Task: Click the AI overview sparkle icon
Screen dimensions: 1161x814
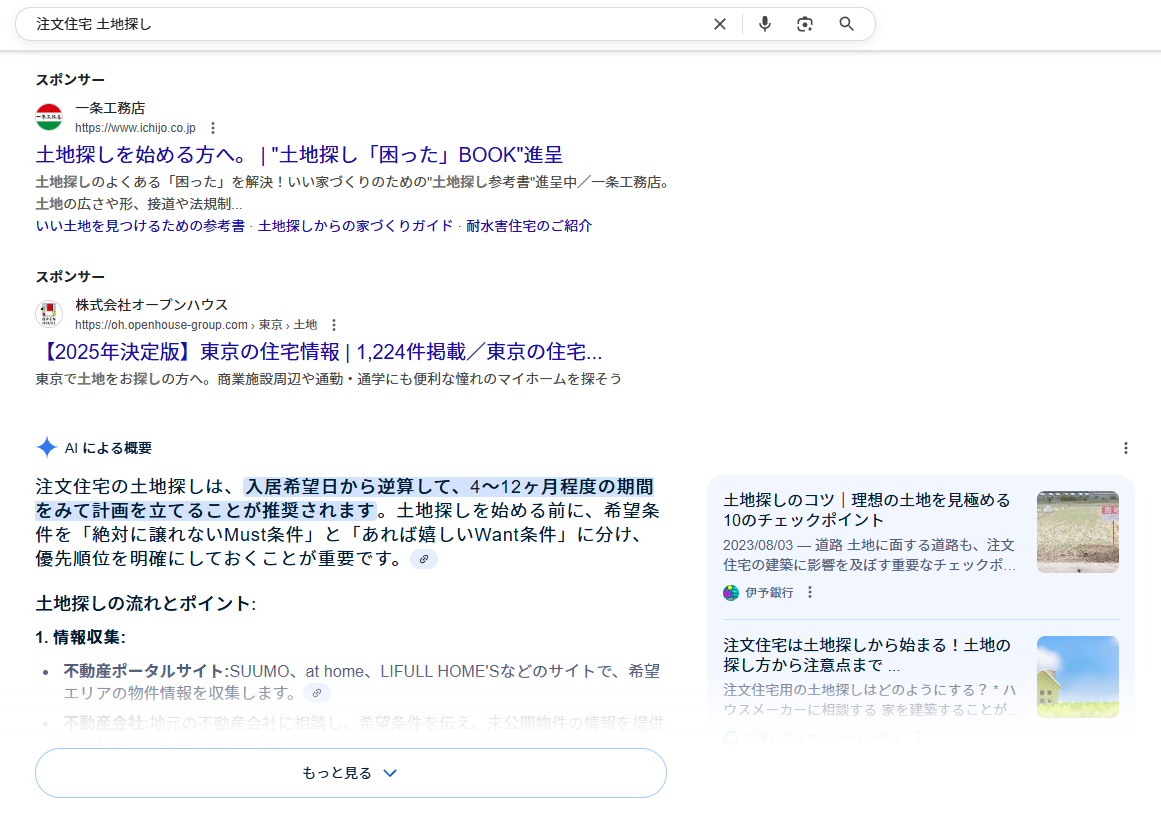Action: click(47, 447)
